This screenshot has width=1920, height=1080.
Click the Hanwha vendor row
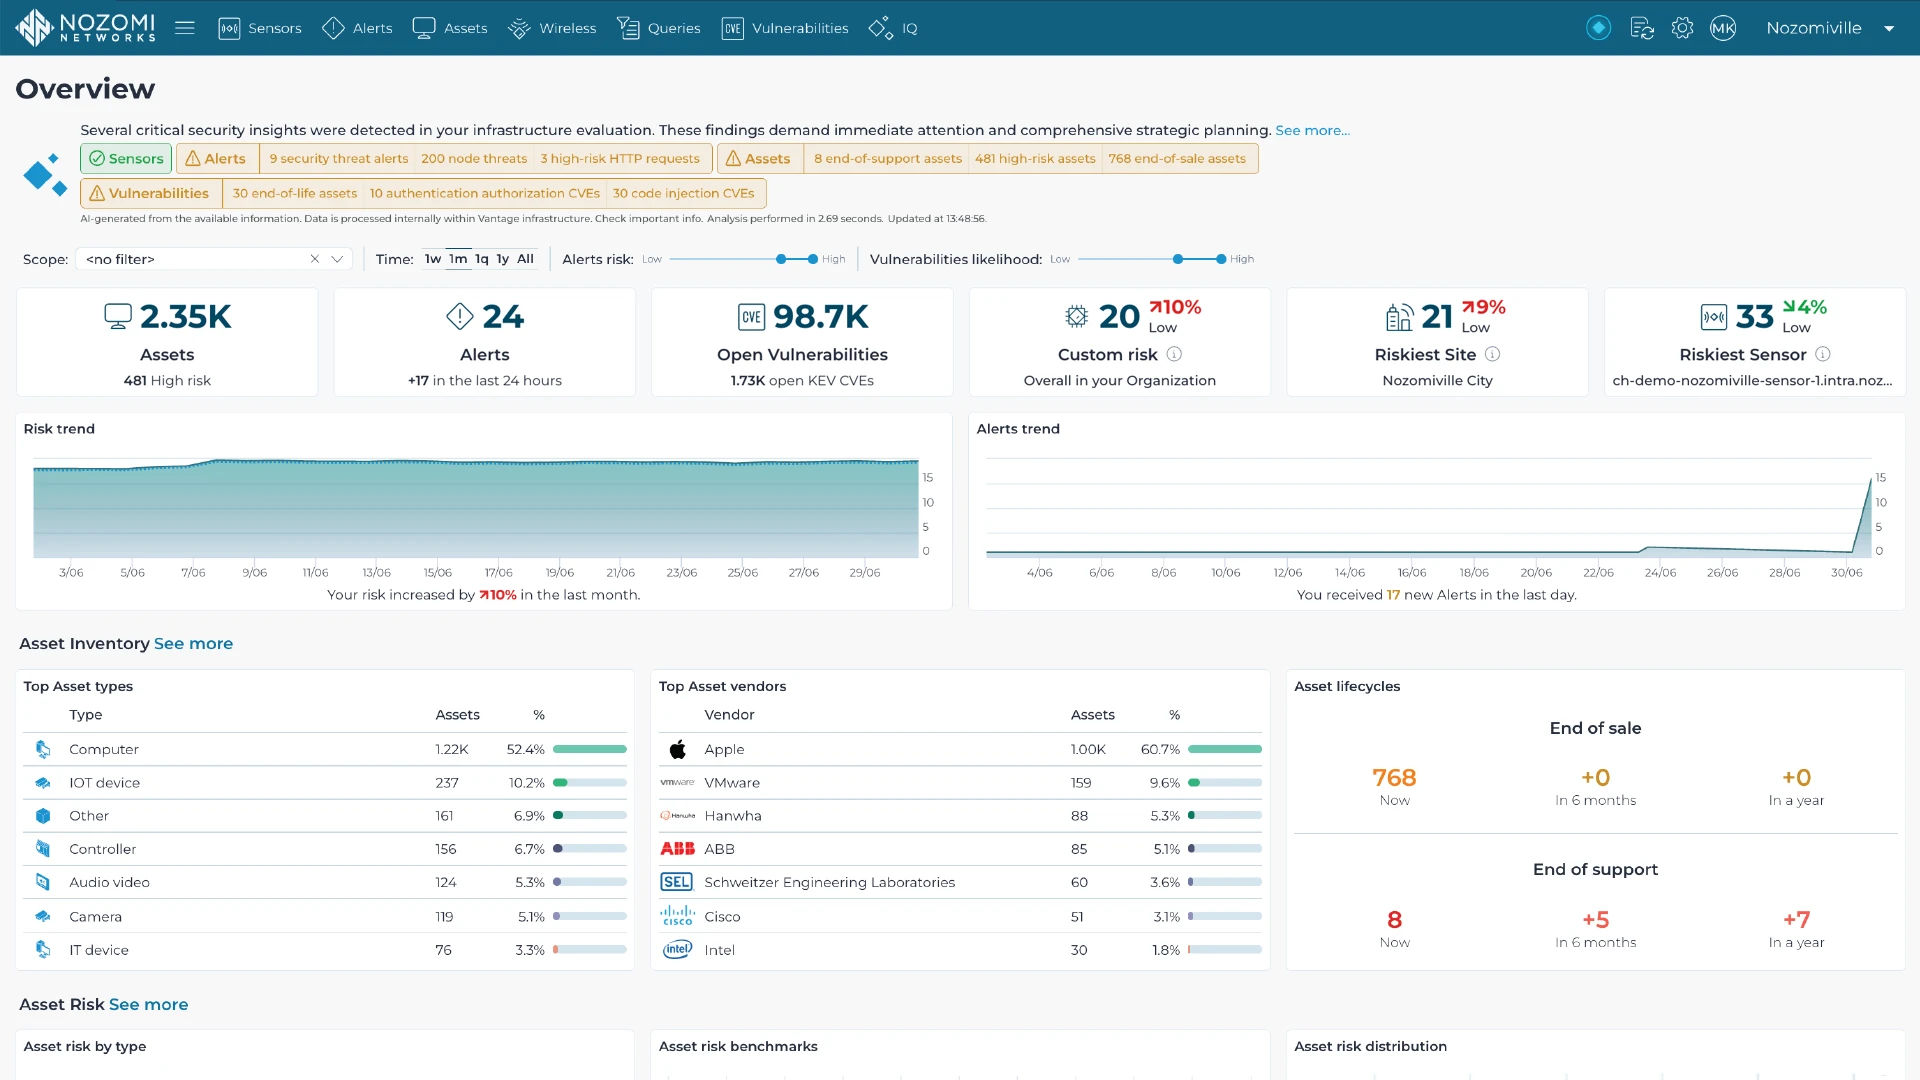pyautogui.click(x=960, y=816)
